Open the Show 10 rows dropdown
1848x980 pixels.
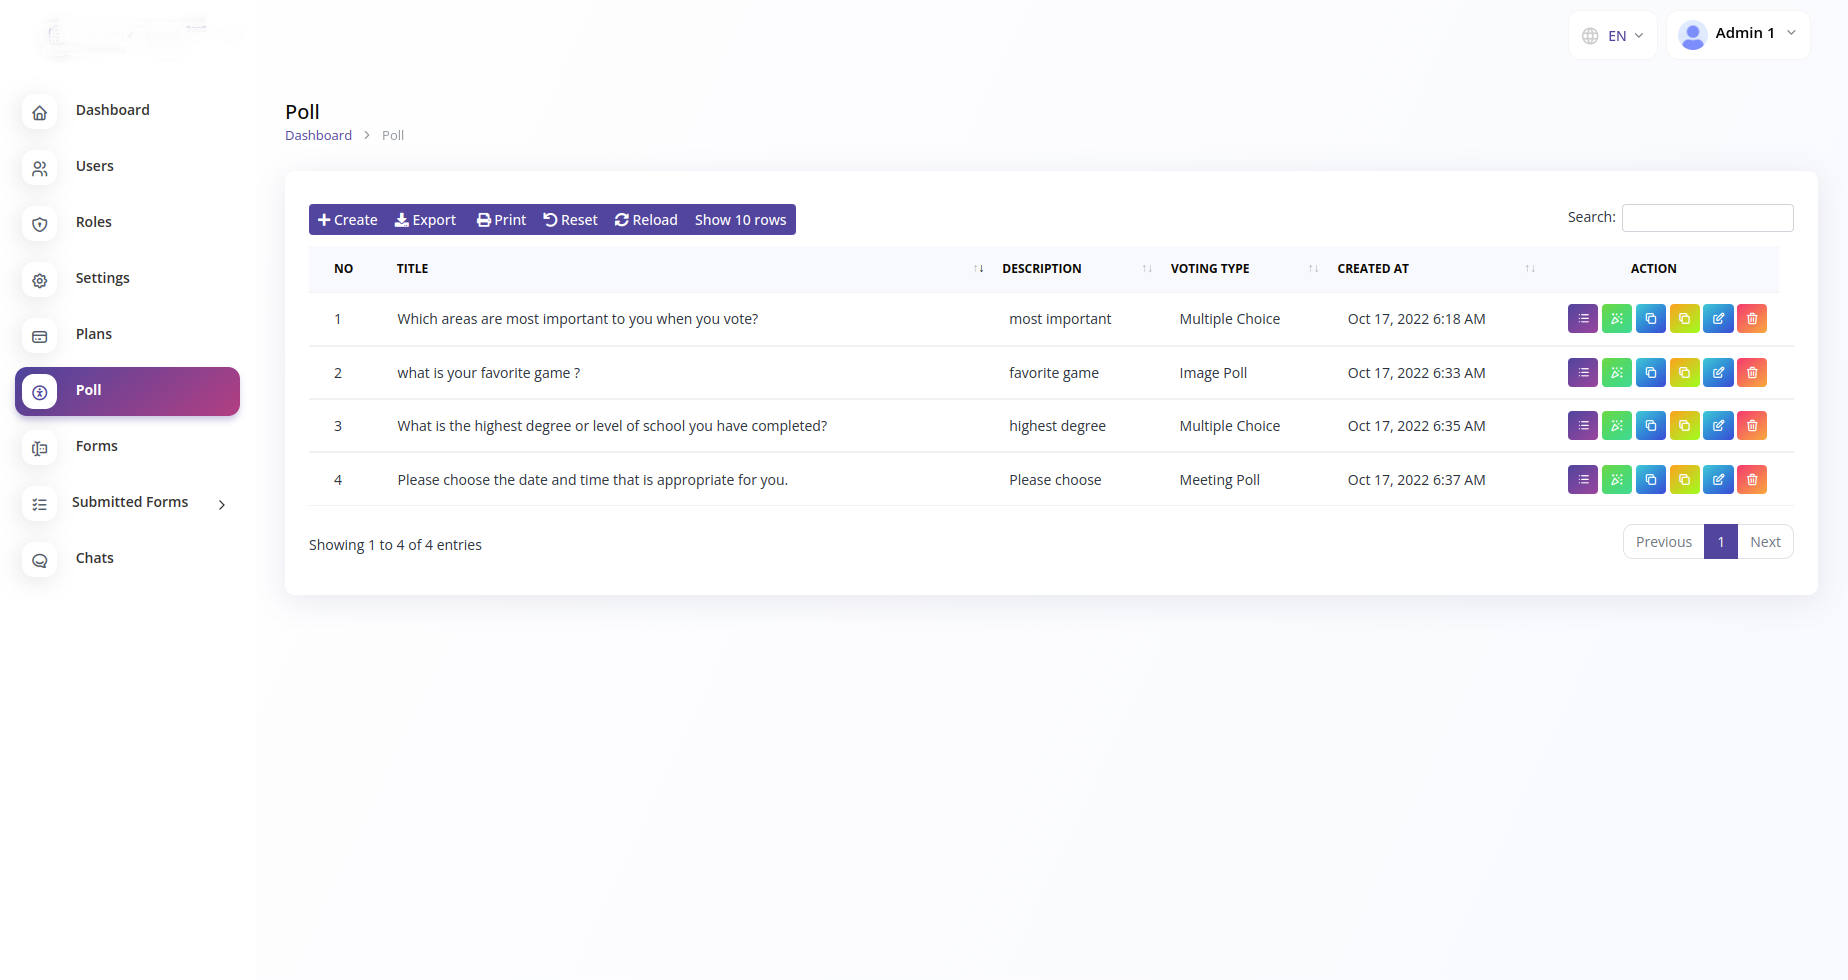tap(740, 220)
